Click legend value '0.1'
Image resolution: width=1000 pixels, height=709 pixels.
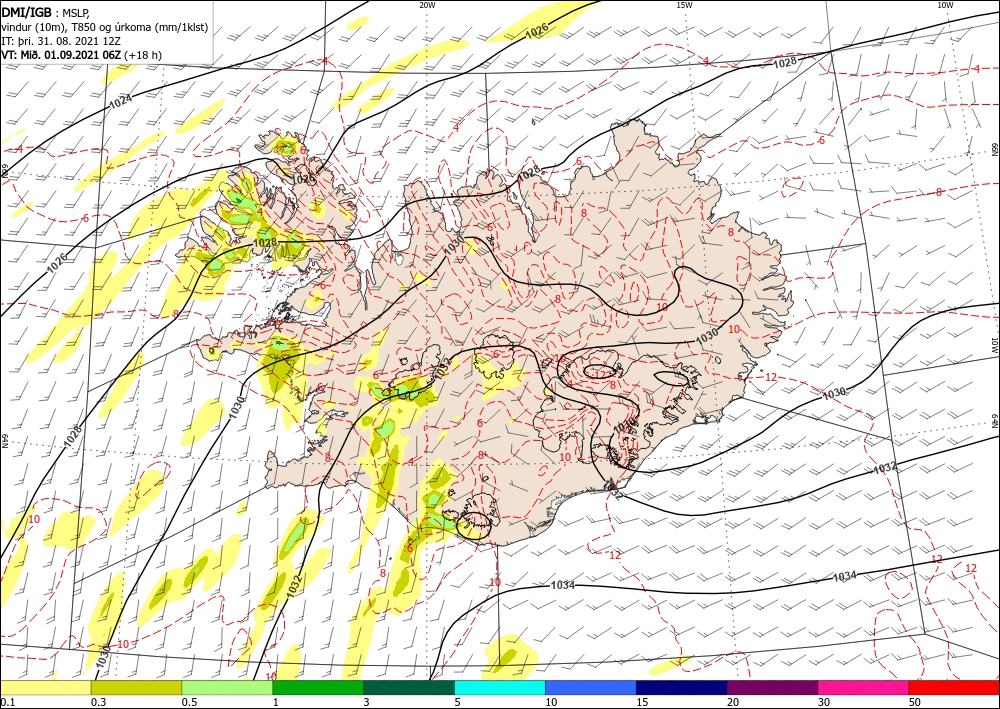[x=6, y=702]
